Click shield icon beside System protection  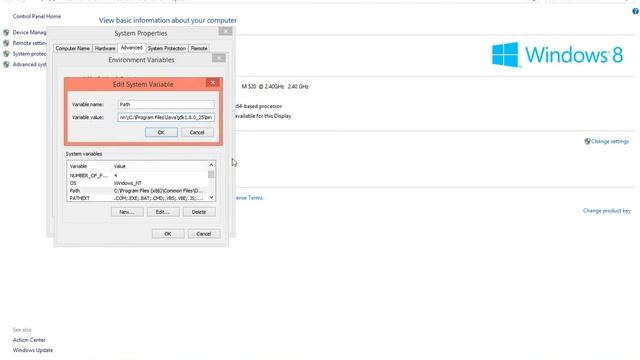point(6,54)
